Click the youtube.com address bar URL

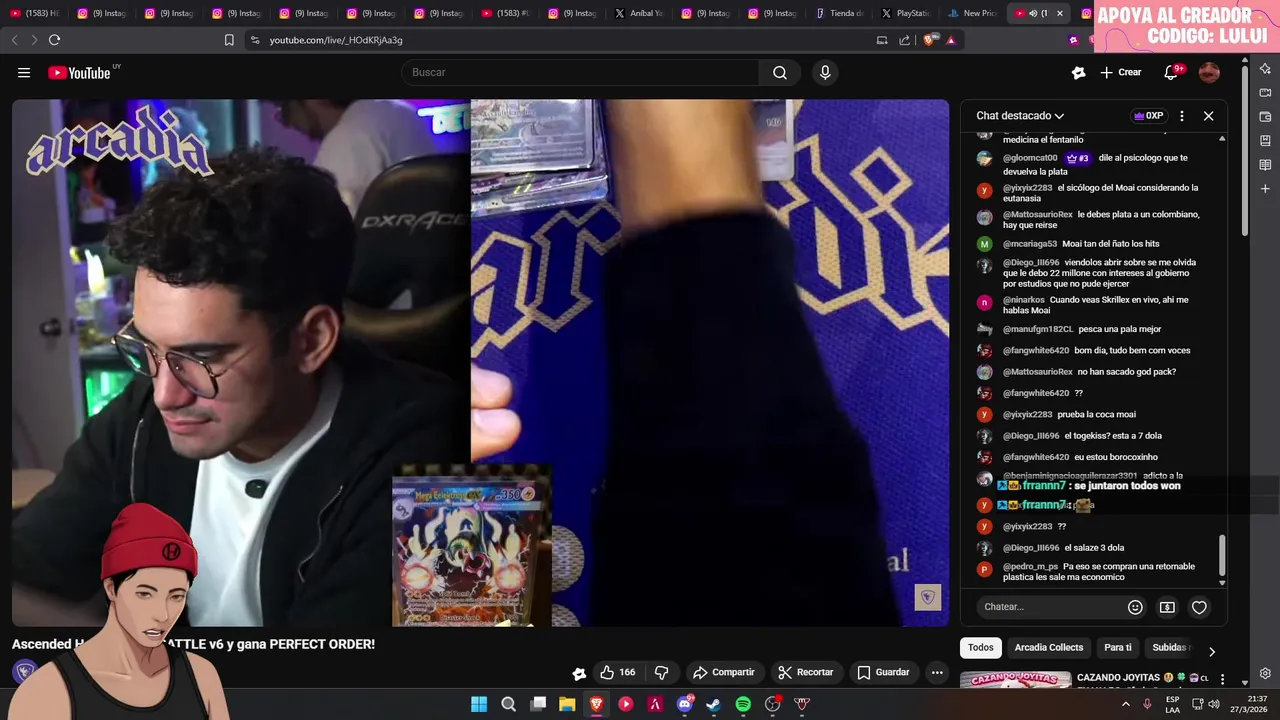pos(336,40)
